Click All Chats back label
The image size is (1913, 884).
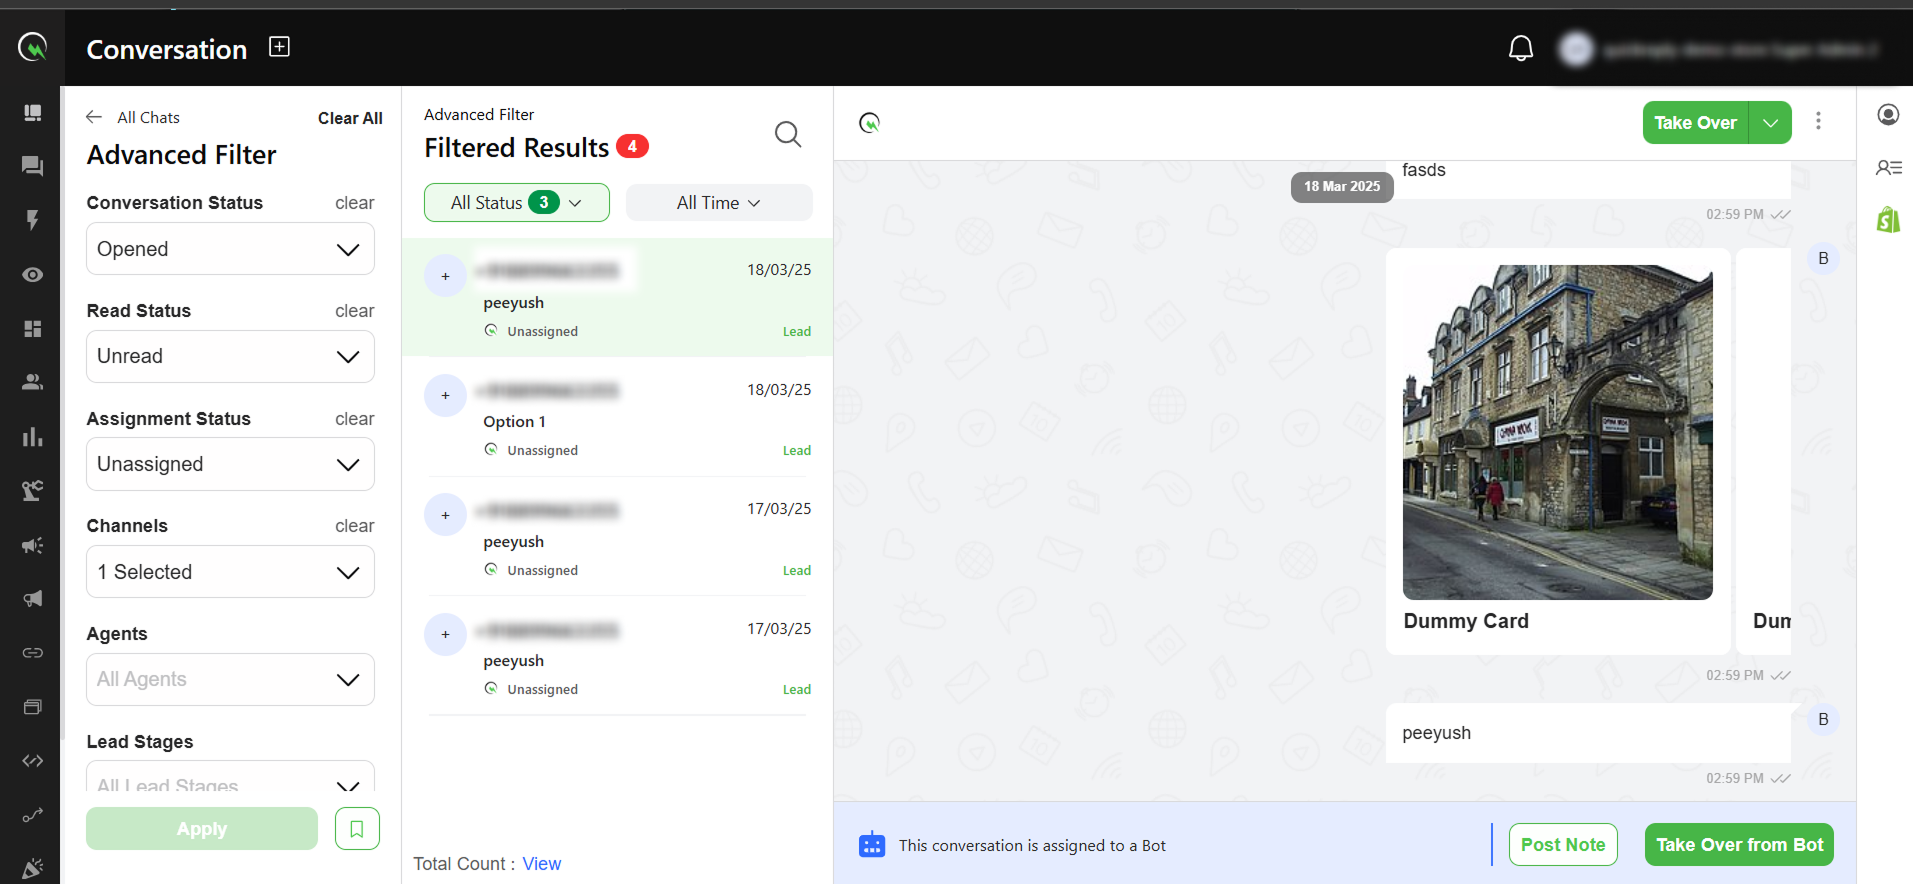coord(148,117)
